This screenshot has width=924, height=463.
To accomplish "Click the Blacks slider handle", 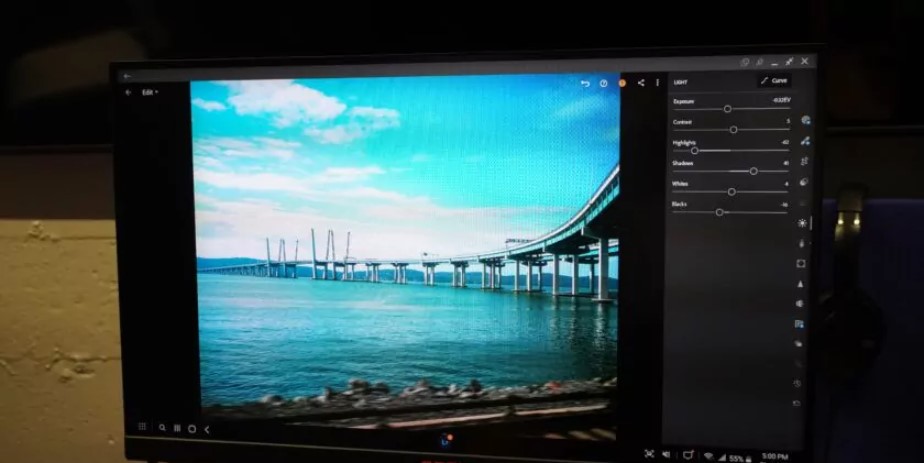I will click(720, 213).
